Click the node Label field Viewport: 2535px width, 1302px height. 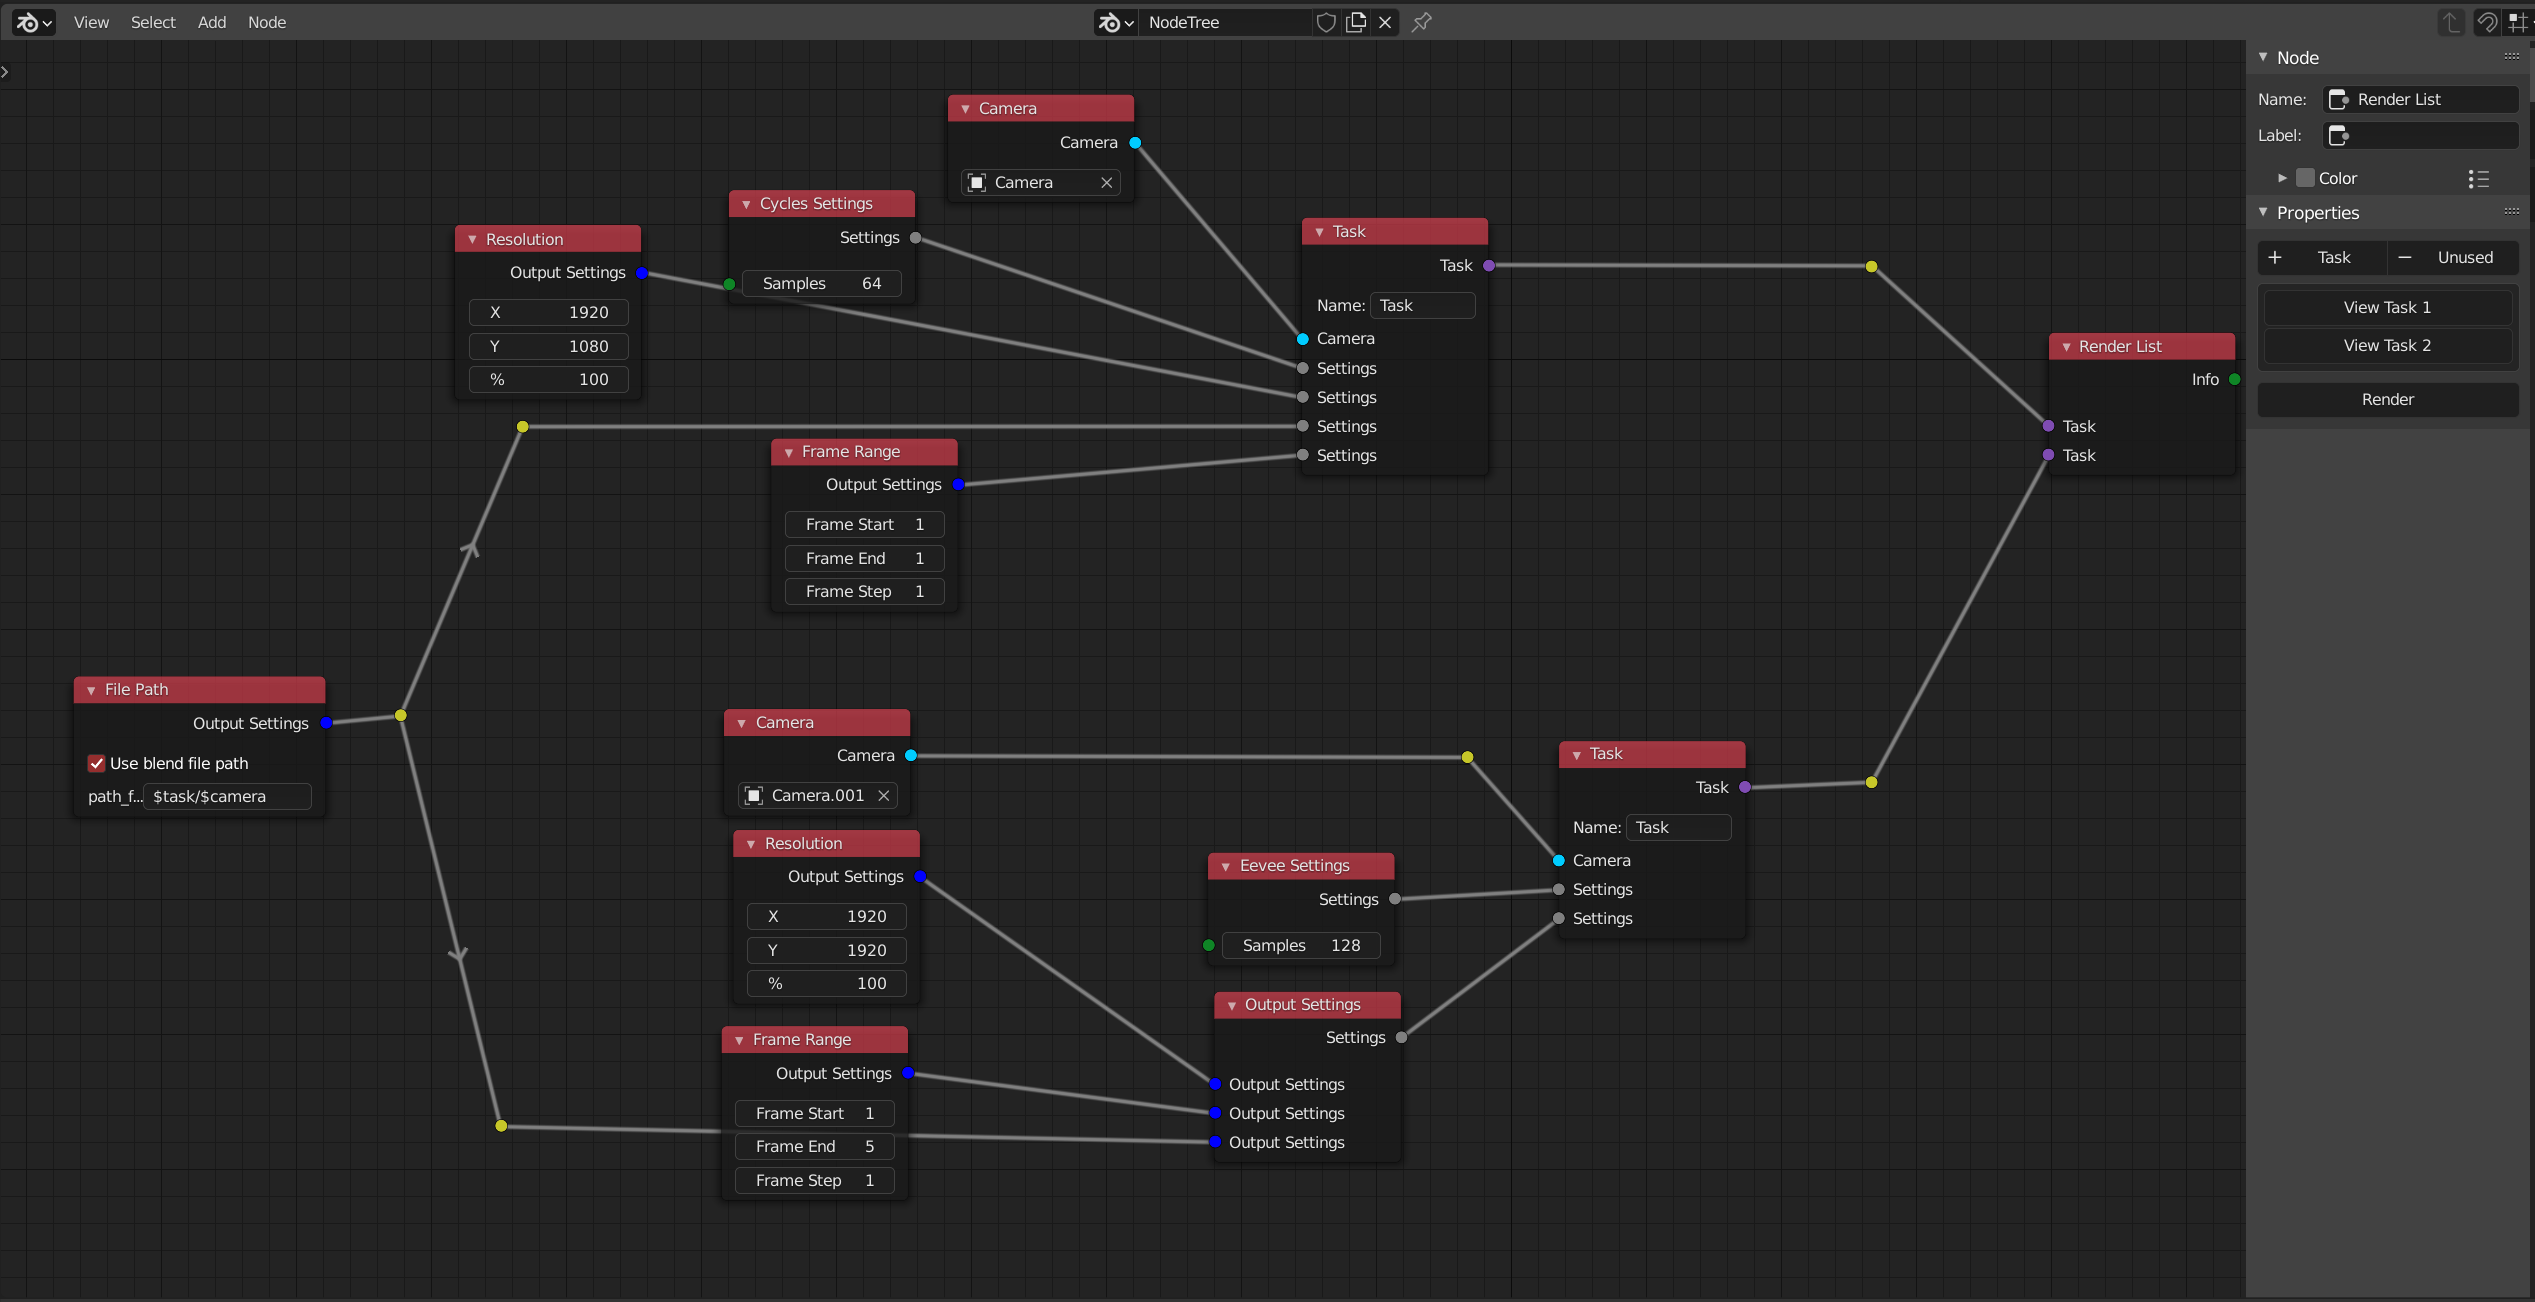coord(2420,135)
